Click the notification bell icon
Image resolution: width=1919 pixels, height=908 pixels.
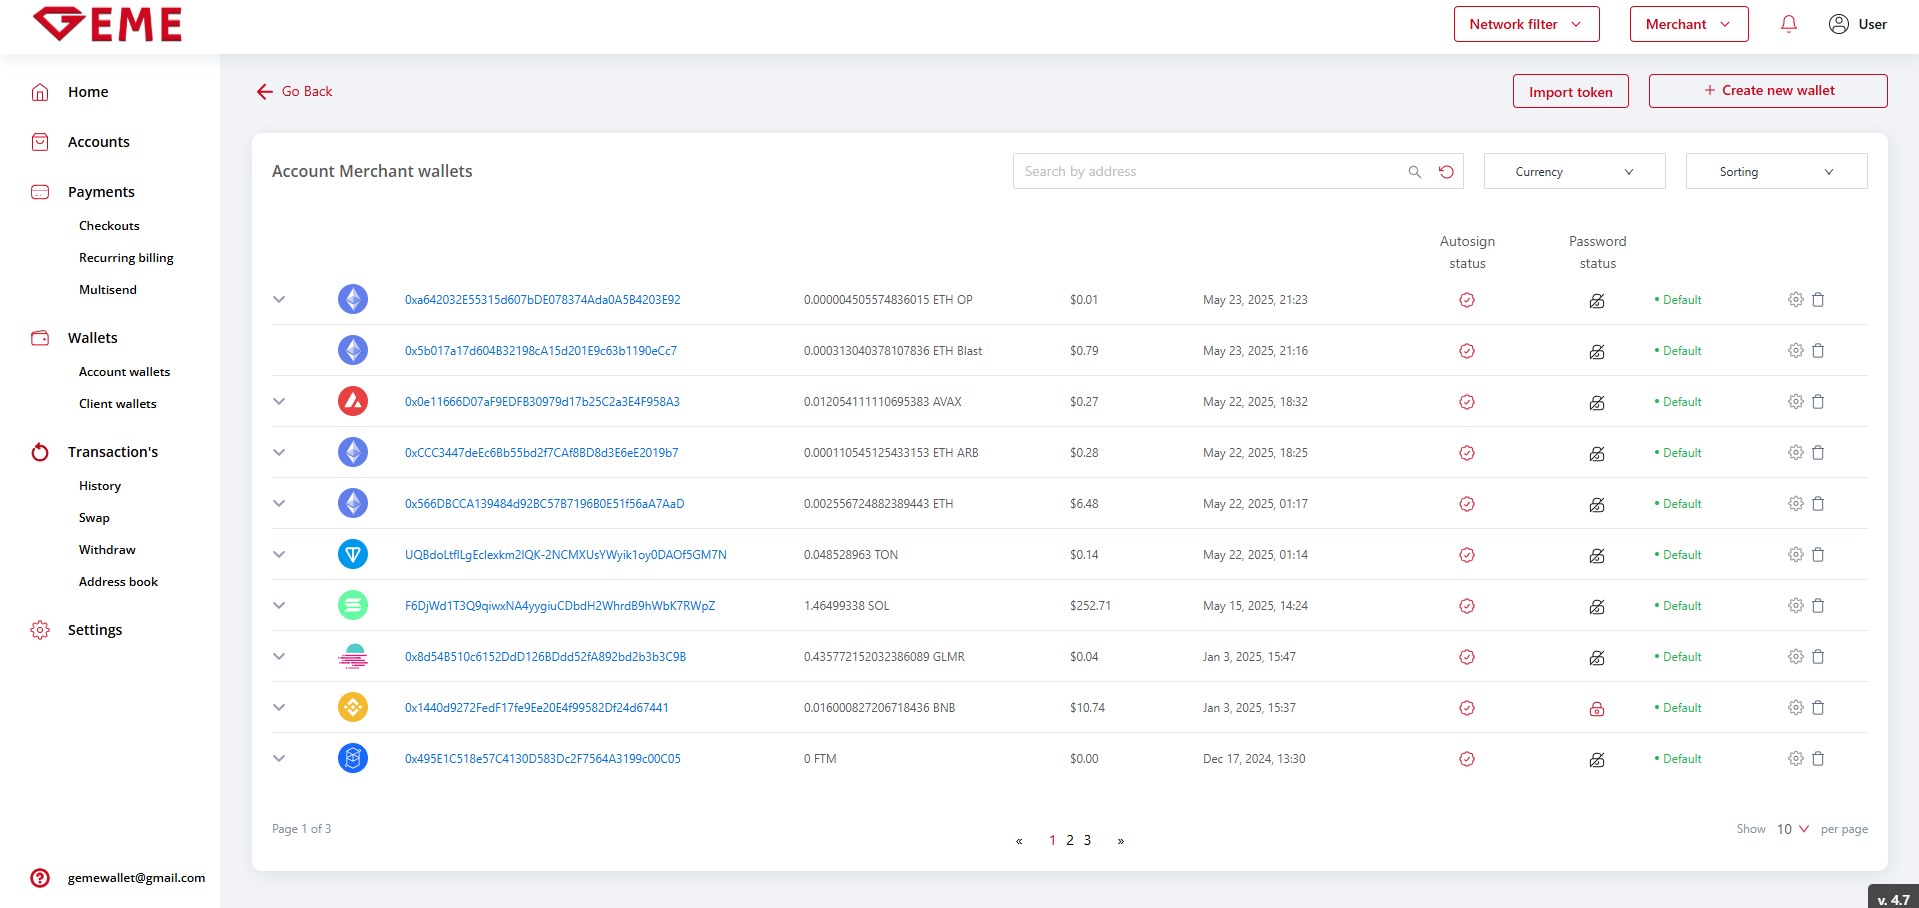tap(1788, 24)
